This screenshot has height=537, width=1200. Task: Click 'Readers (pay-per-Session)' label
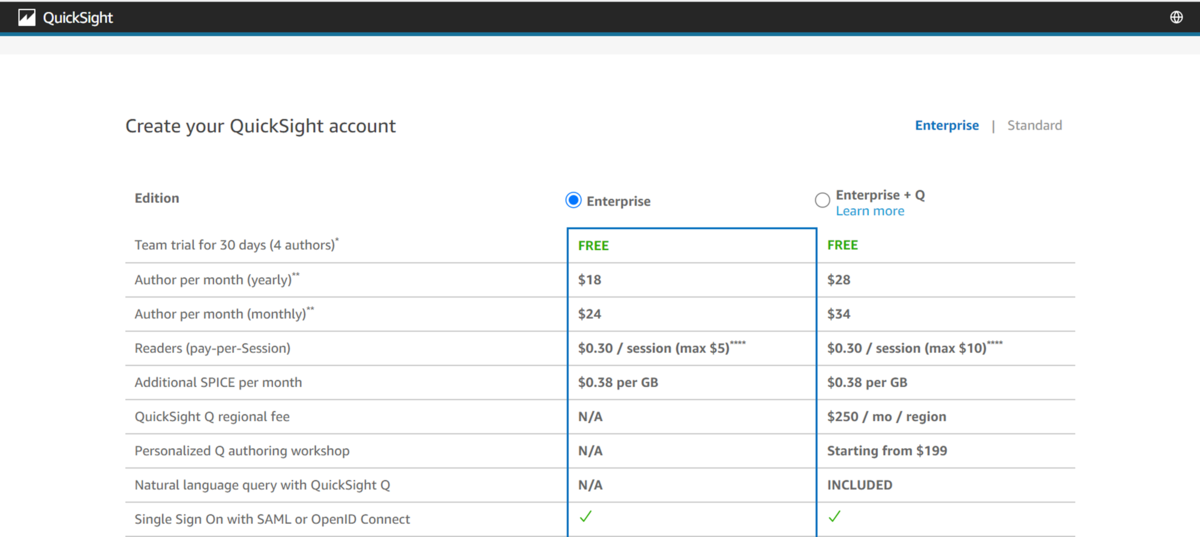pos(212,348)
